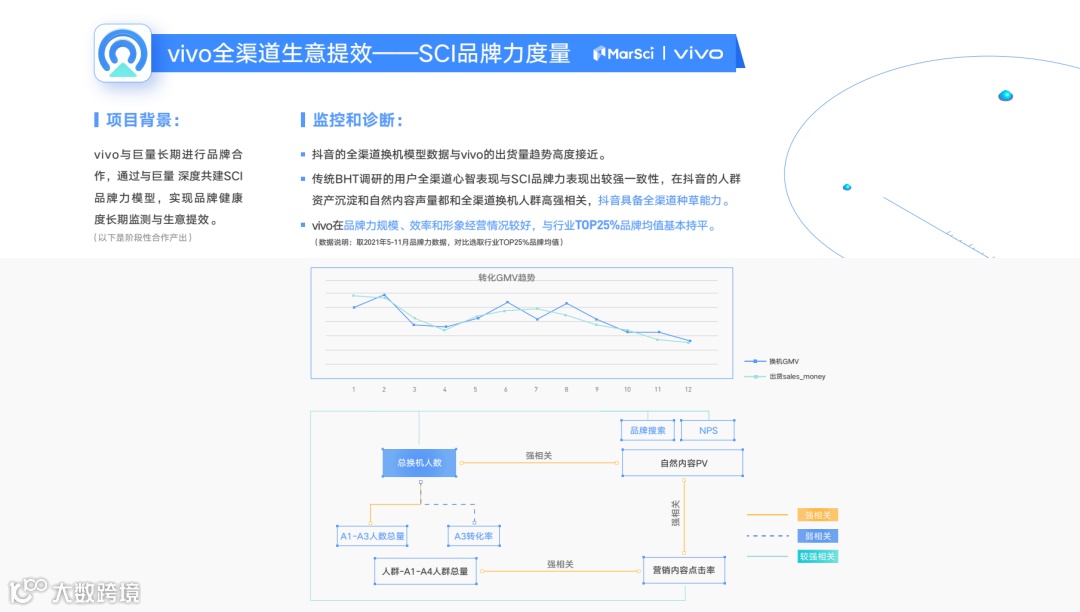The width and height of the screenshot is (1080, 612).
Task: Click the note '(以下是阶段性合作产出)'
Action: pos(143,238)
